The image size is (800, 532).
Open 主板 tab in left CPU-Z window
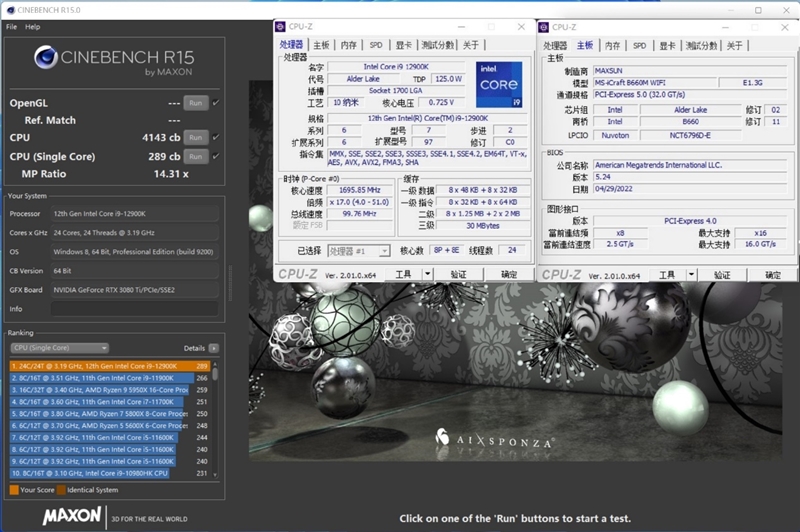click(x=321, y=45)
